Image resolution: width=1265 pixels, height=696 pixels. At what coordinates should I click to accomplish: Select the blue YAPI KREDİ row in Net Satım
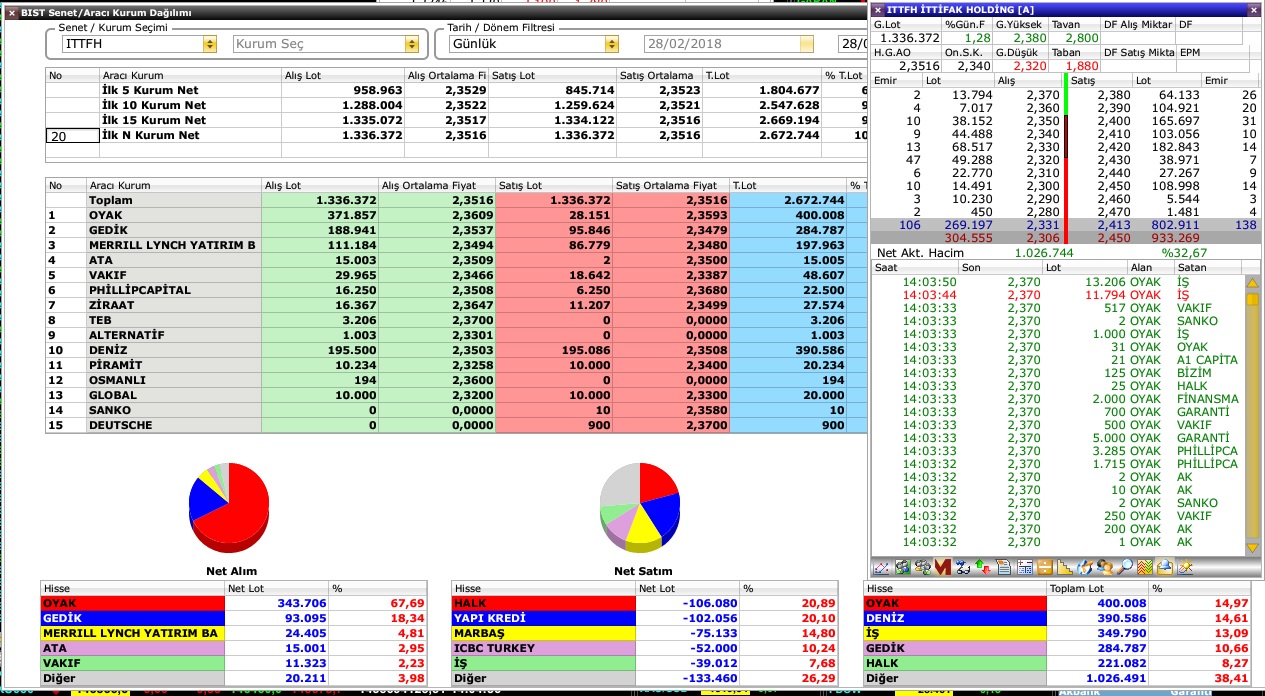[x=645, y=618]
